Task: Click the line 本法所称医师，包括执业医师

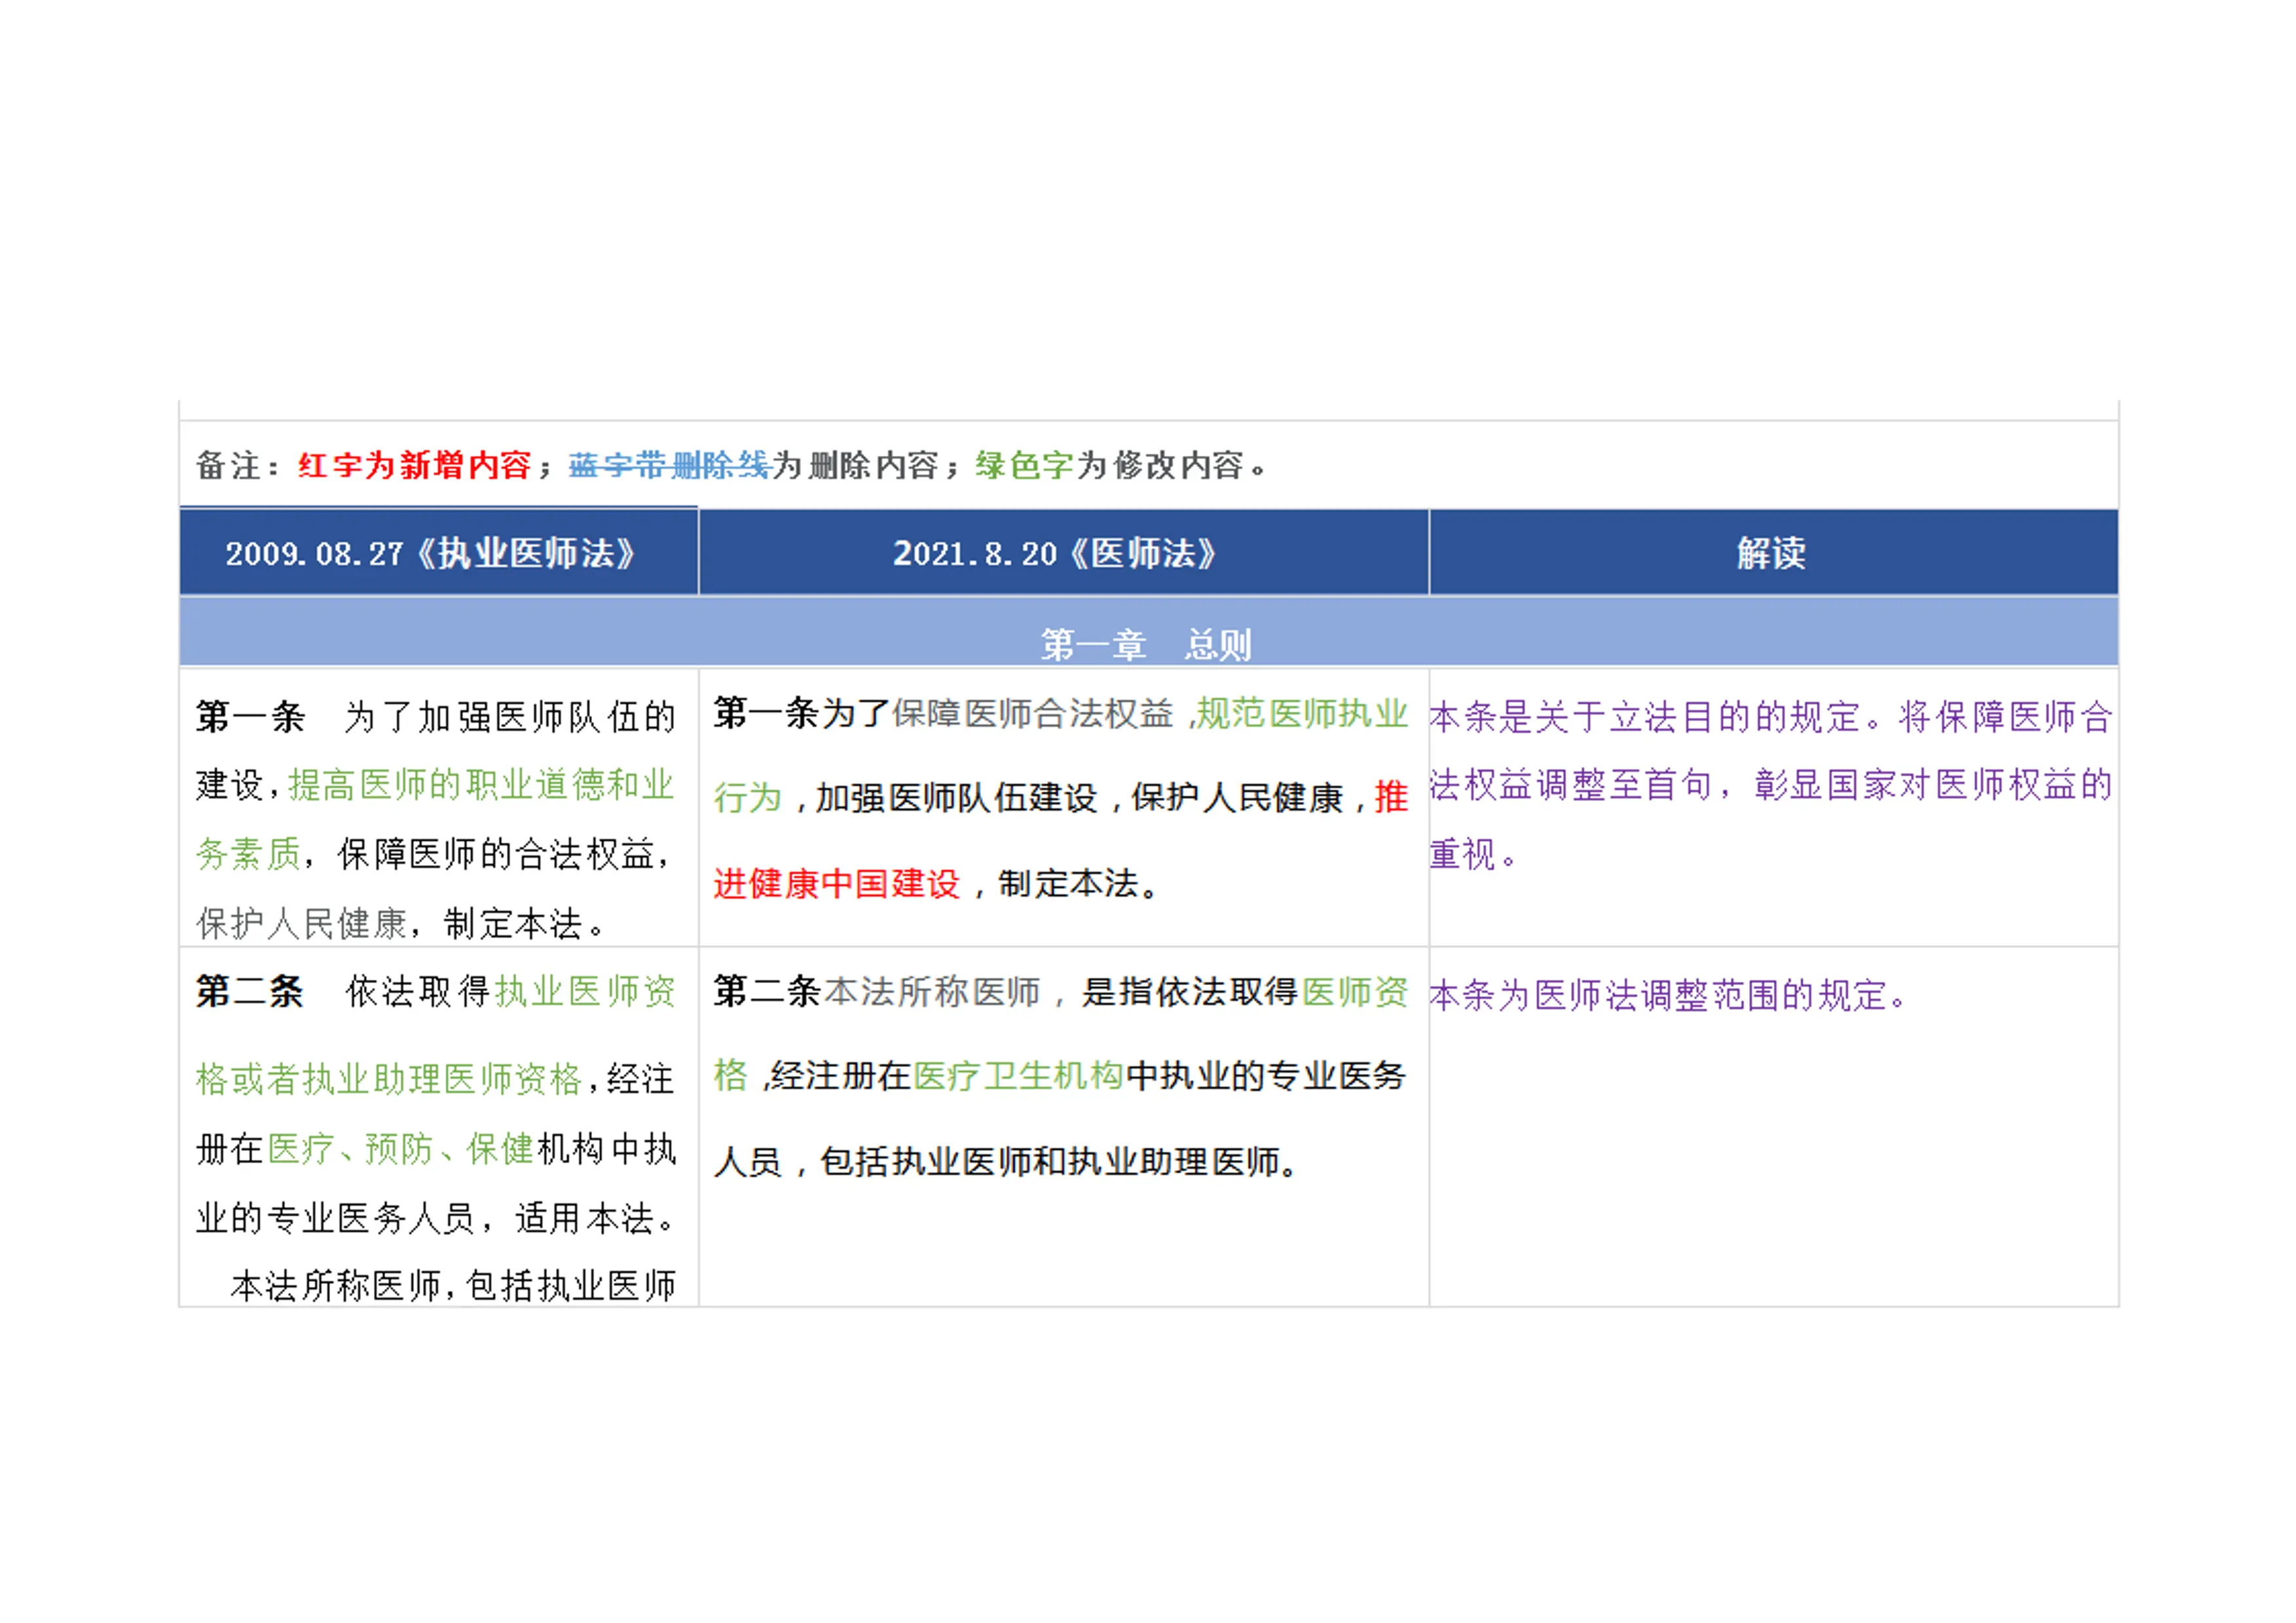Action: (x=453, y=1285)
